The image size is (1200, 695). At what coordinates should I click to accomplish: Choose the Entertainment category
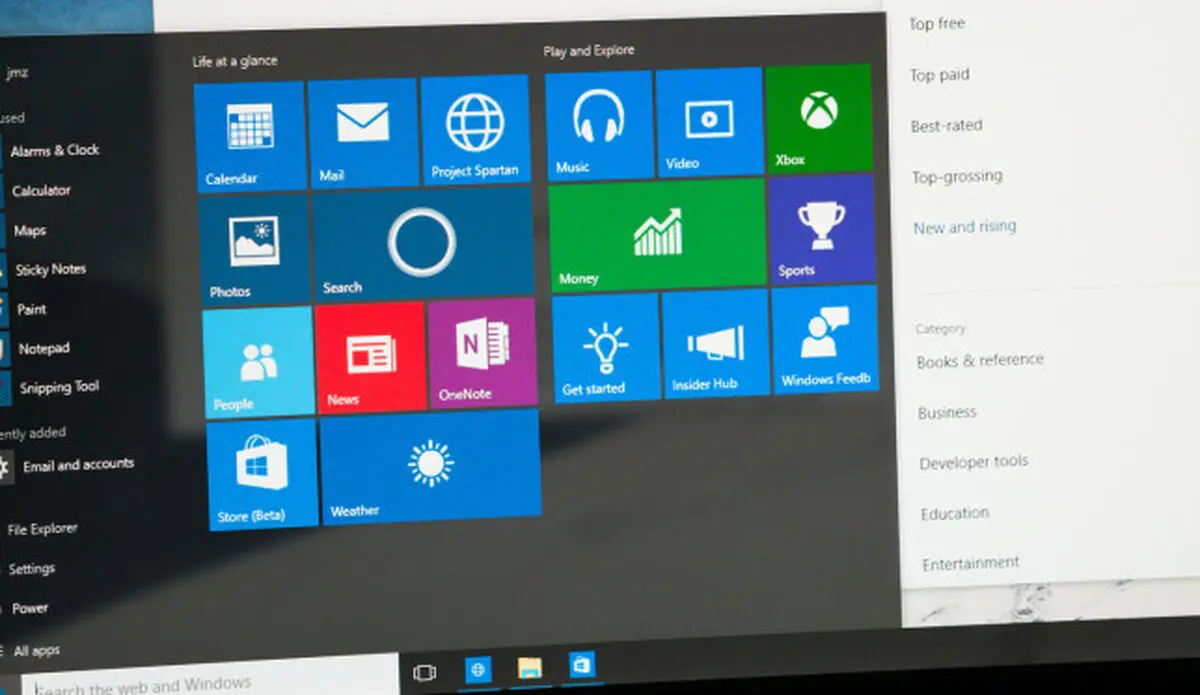[971, 563]
